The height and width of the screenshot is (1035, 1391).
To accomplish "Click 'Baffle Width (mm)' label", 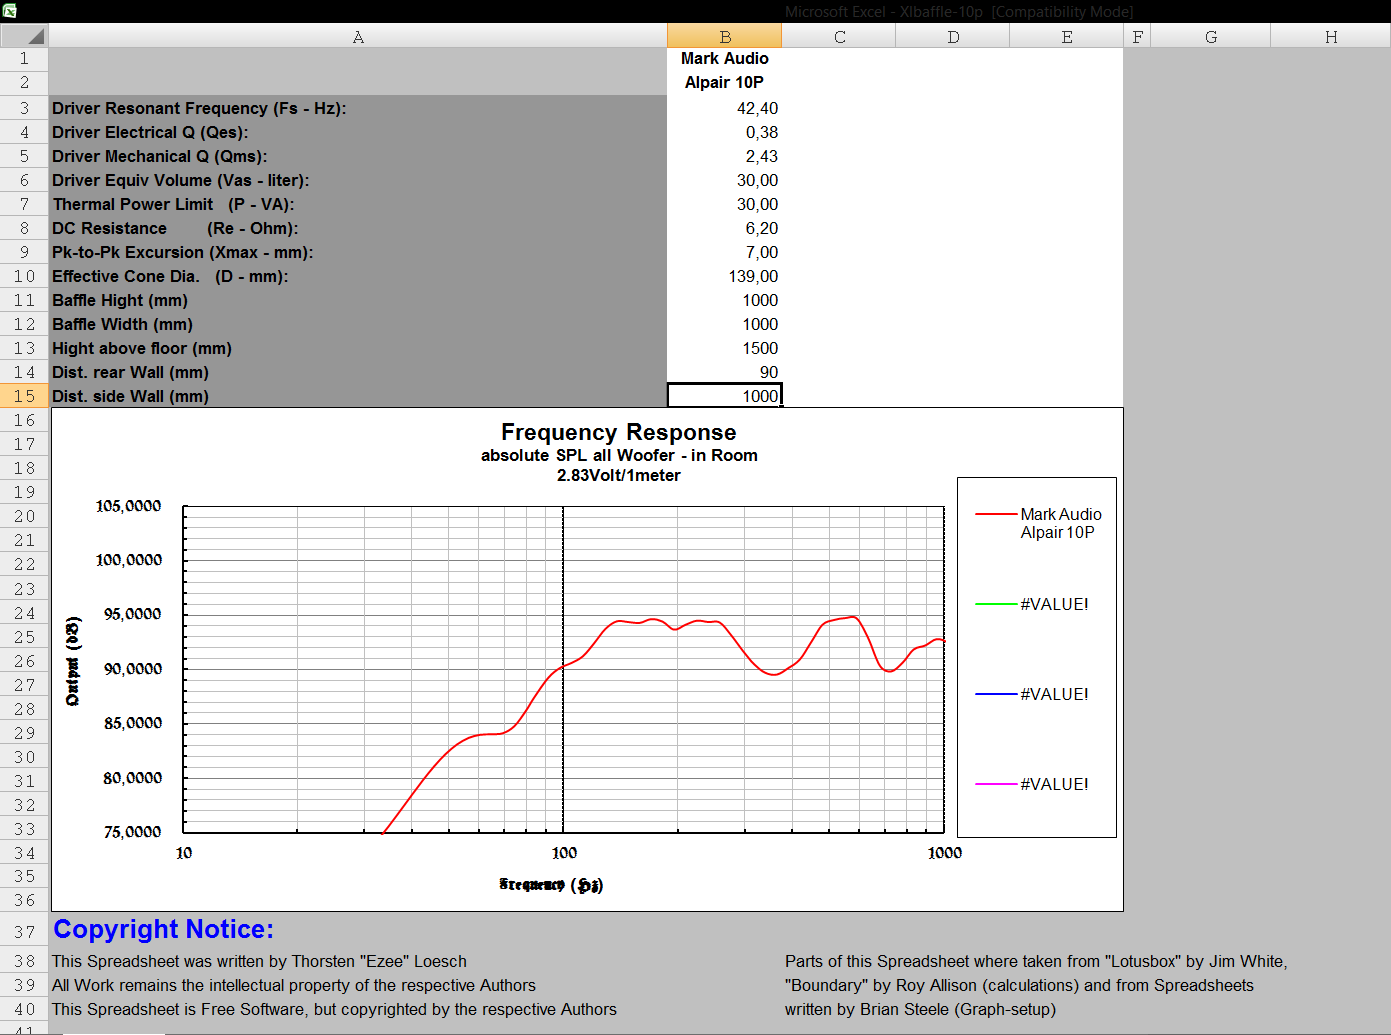I will click(122, 324).
